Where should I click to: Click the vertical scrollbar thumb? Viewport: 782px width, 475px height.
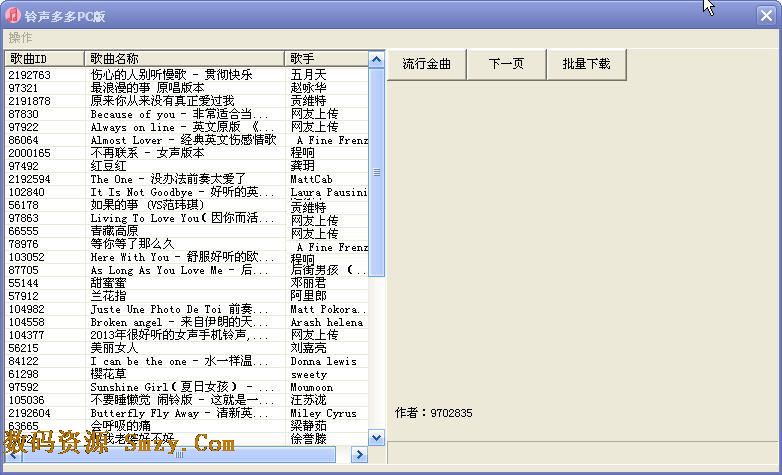[377, 172]
